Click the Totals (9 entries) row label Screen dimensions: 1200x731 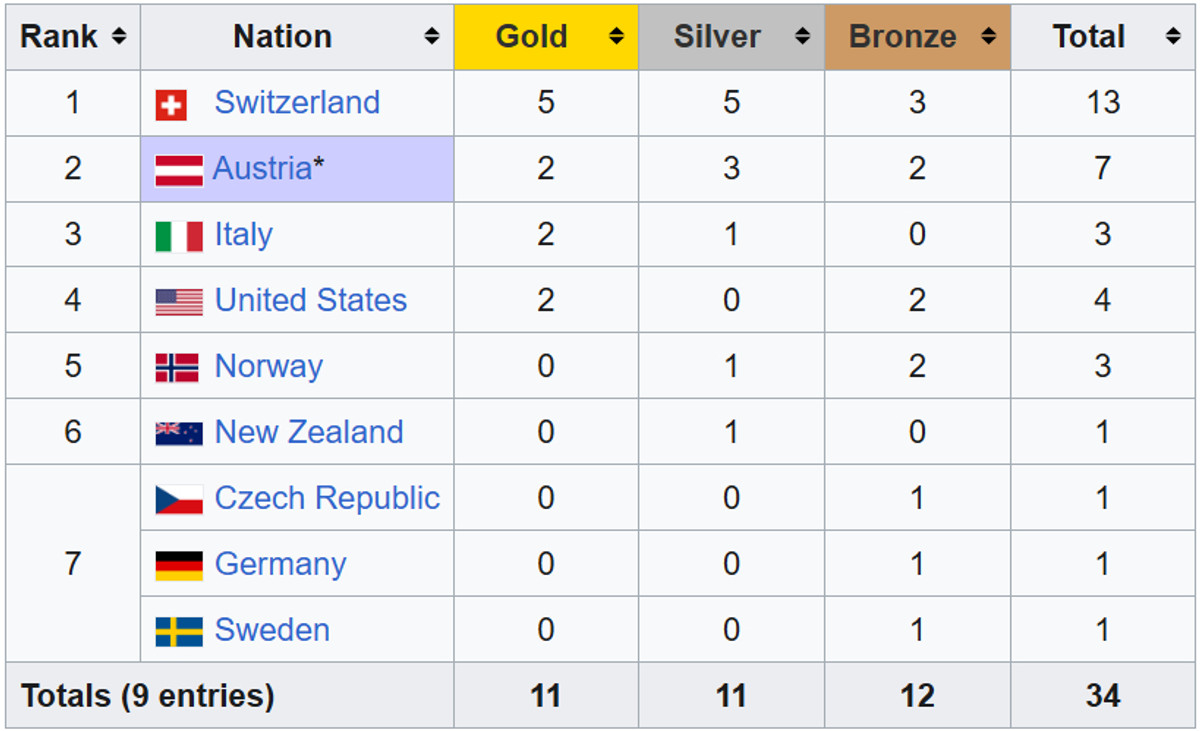[x=147, y=695]
